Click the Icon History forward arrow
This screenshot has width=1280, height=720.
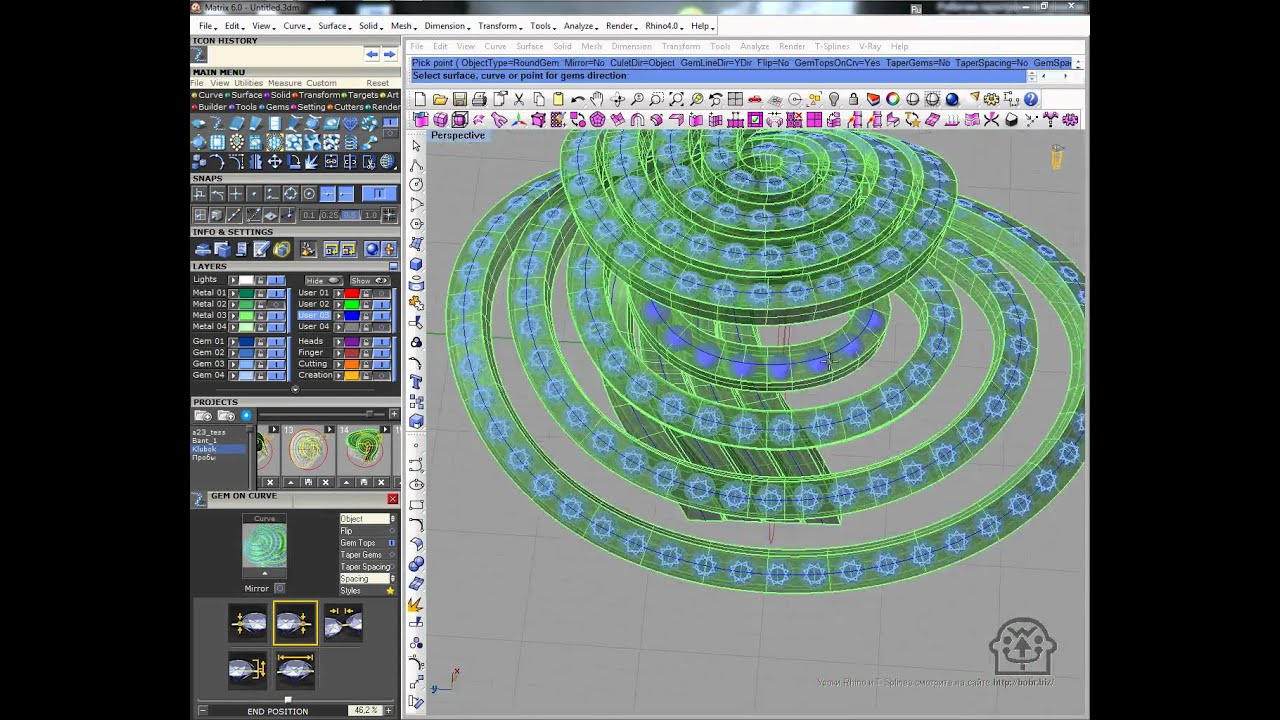coord(389,54)
